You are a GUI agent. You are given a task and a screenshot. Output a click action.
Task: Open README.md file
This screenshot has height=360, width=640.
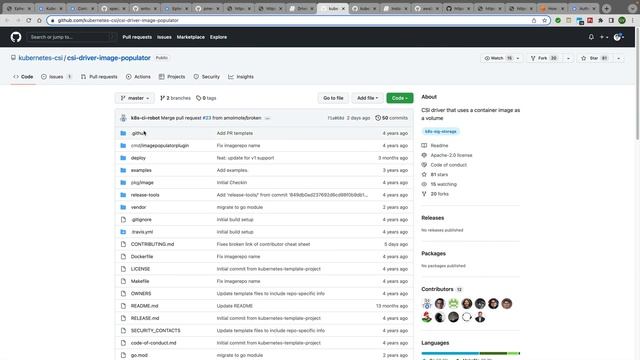click(x=144, y=306)
